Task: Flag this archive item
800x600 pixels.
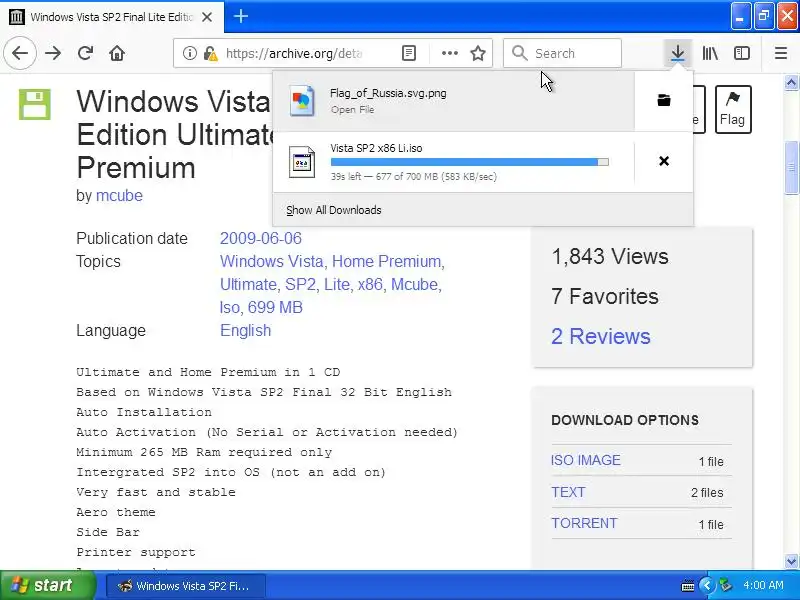Action: point(733,109)
